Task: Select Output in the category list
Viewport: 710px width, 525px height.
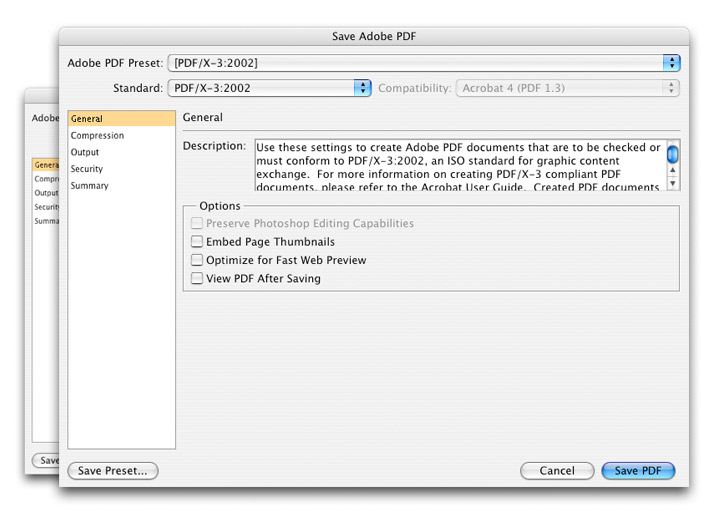Action: pyautogui.click(x=121, y=152)
